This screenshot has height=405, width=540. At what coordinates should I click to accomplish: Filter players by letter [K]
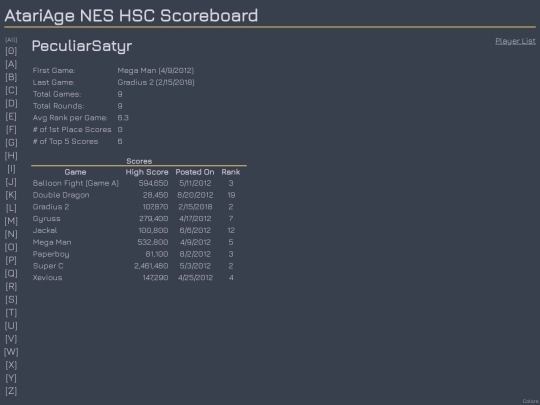[11, 195]
